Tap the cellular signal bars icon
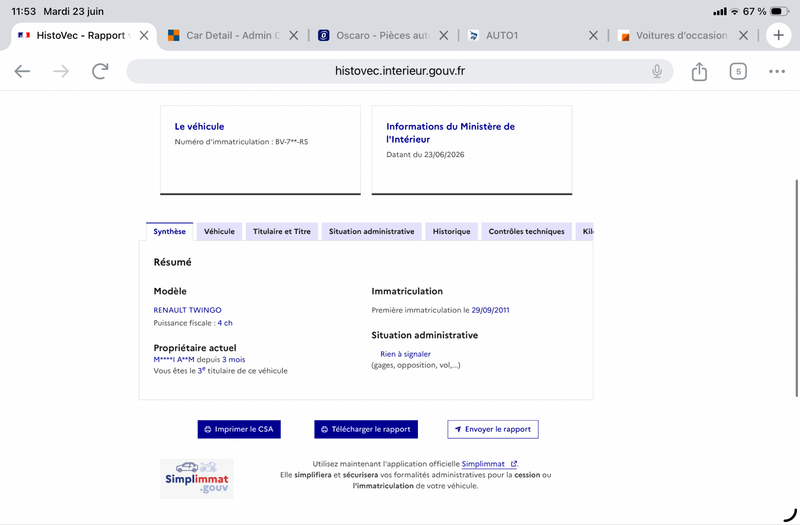Viewport: 800px width, 525px height. pyautogui.click(x=720, y=11)
